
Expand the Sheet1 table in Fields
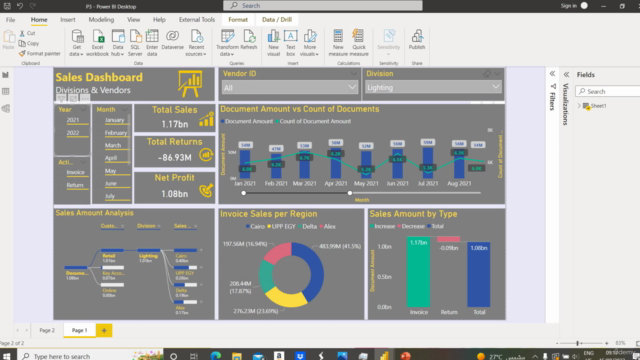point(579,106)
